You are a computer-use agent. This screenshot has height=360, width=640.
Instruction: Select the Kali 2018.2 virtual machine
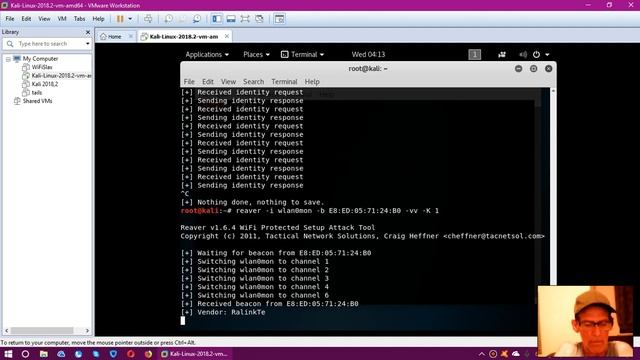pyautogui.click(x=44, y=84)
